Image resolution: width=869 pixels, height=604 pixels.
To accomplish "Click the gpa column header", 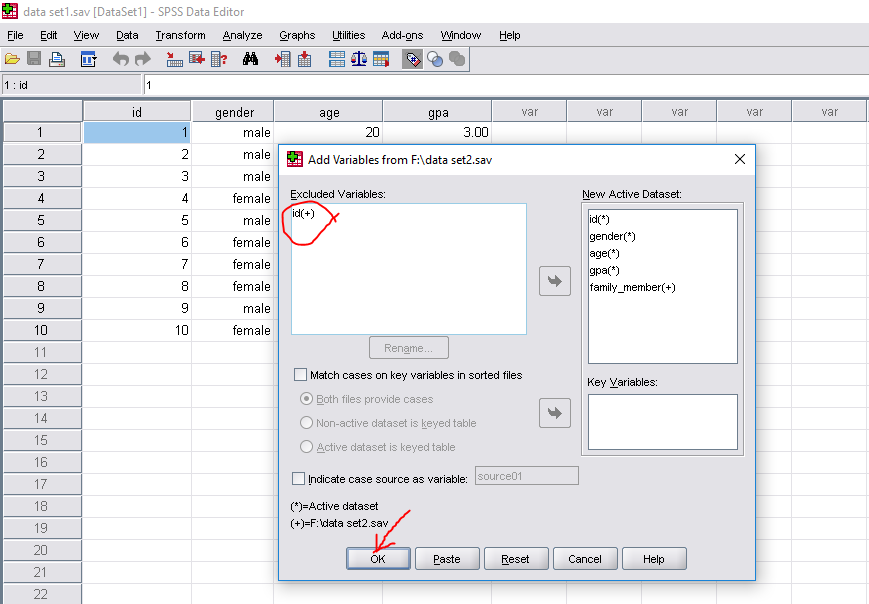I will 438,112.
